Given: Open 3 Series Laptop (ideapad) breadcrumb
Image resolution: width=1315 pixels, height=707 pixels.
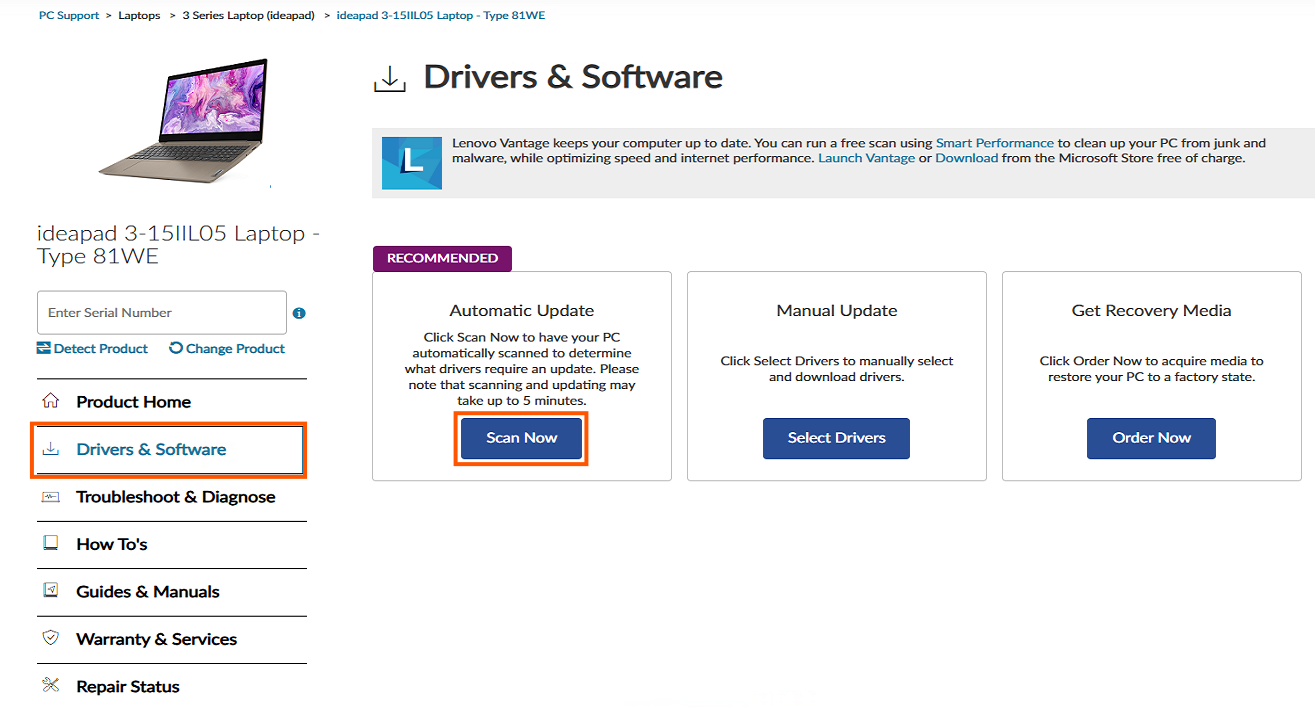Looking at the screenshot, I should tap(248, 16).
